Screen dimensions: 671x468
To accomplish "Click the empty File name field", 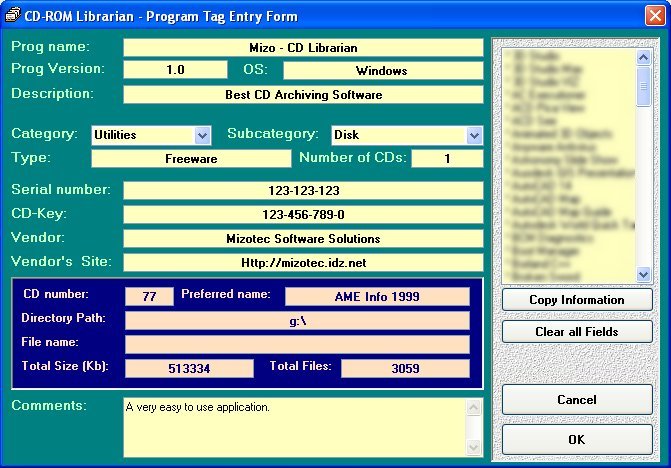I will pos(297,344).
